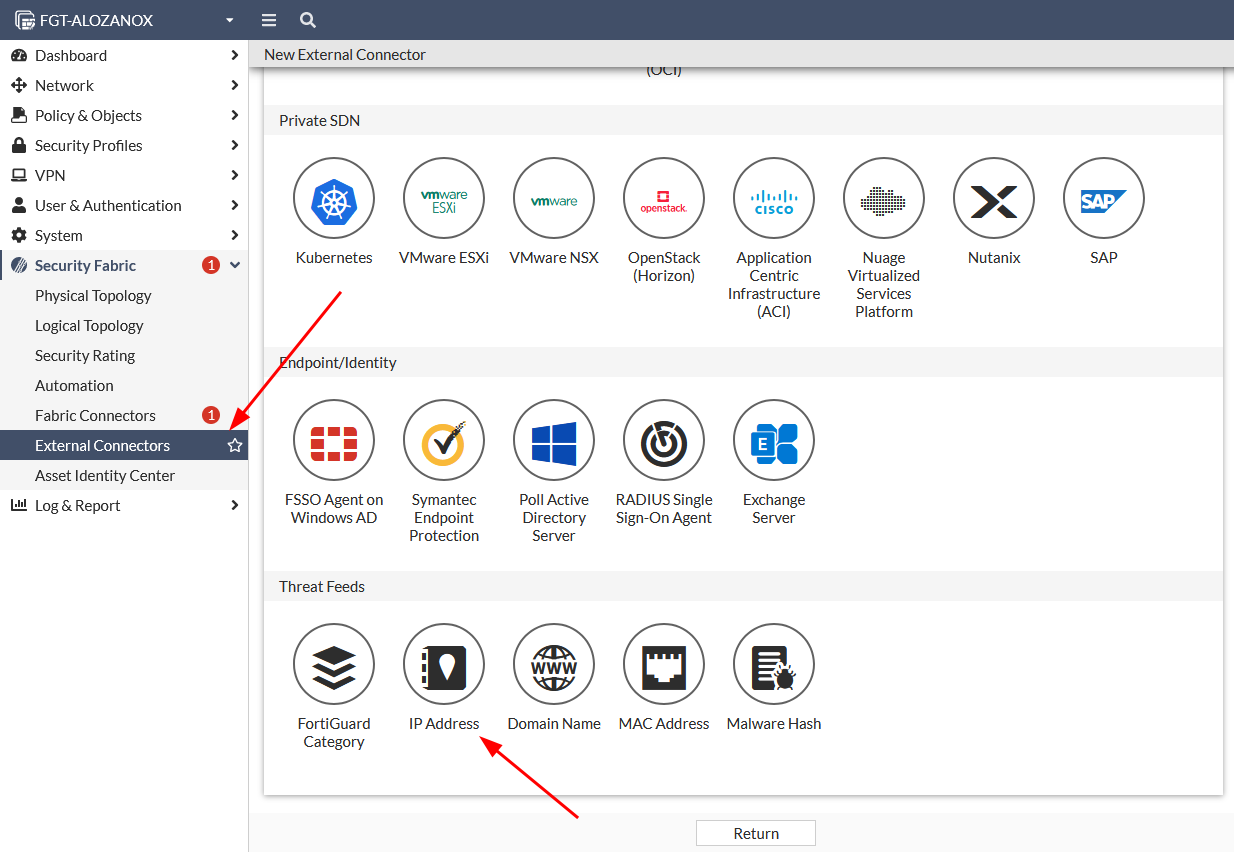
Task: Open the search tool in header
Action: (x=308, y=20)
